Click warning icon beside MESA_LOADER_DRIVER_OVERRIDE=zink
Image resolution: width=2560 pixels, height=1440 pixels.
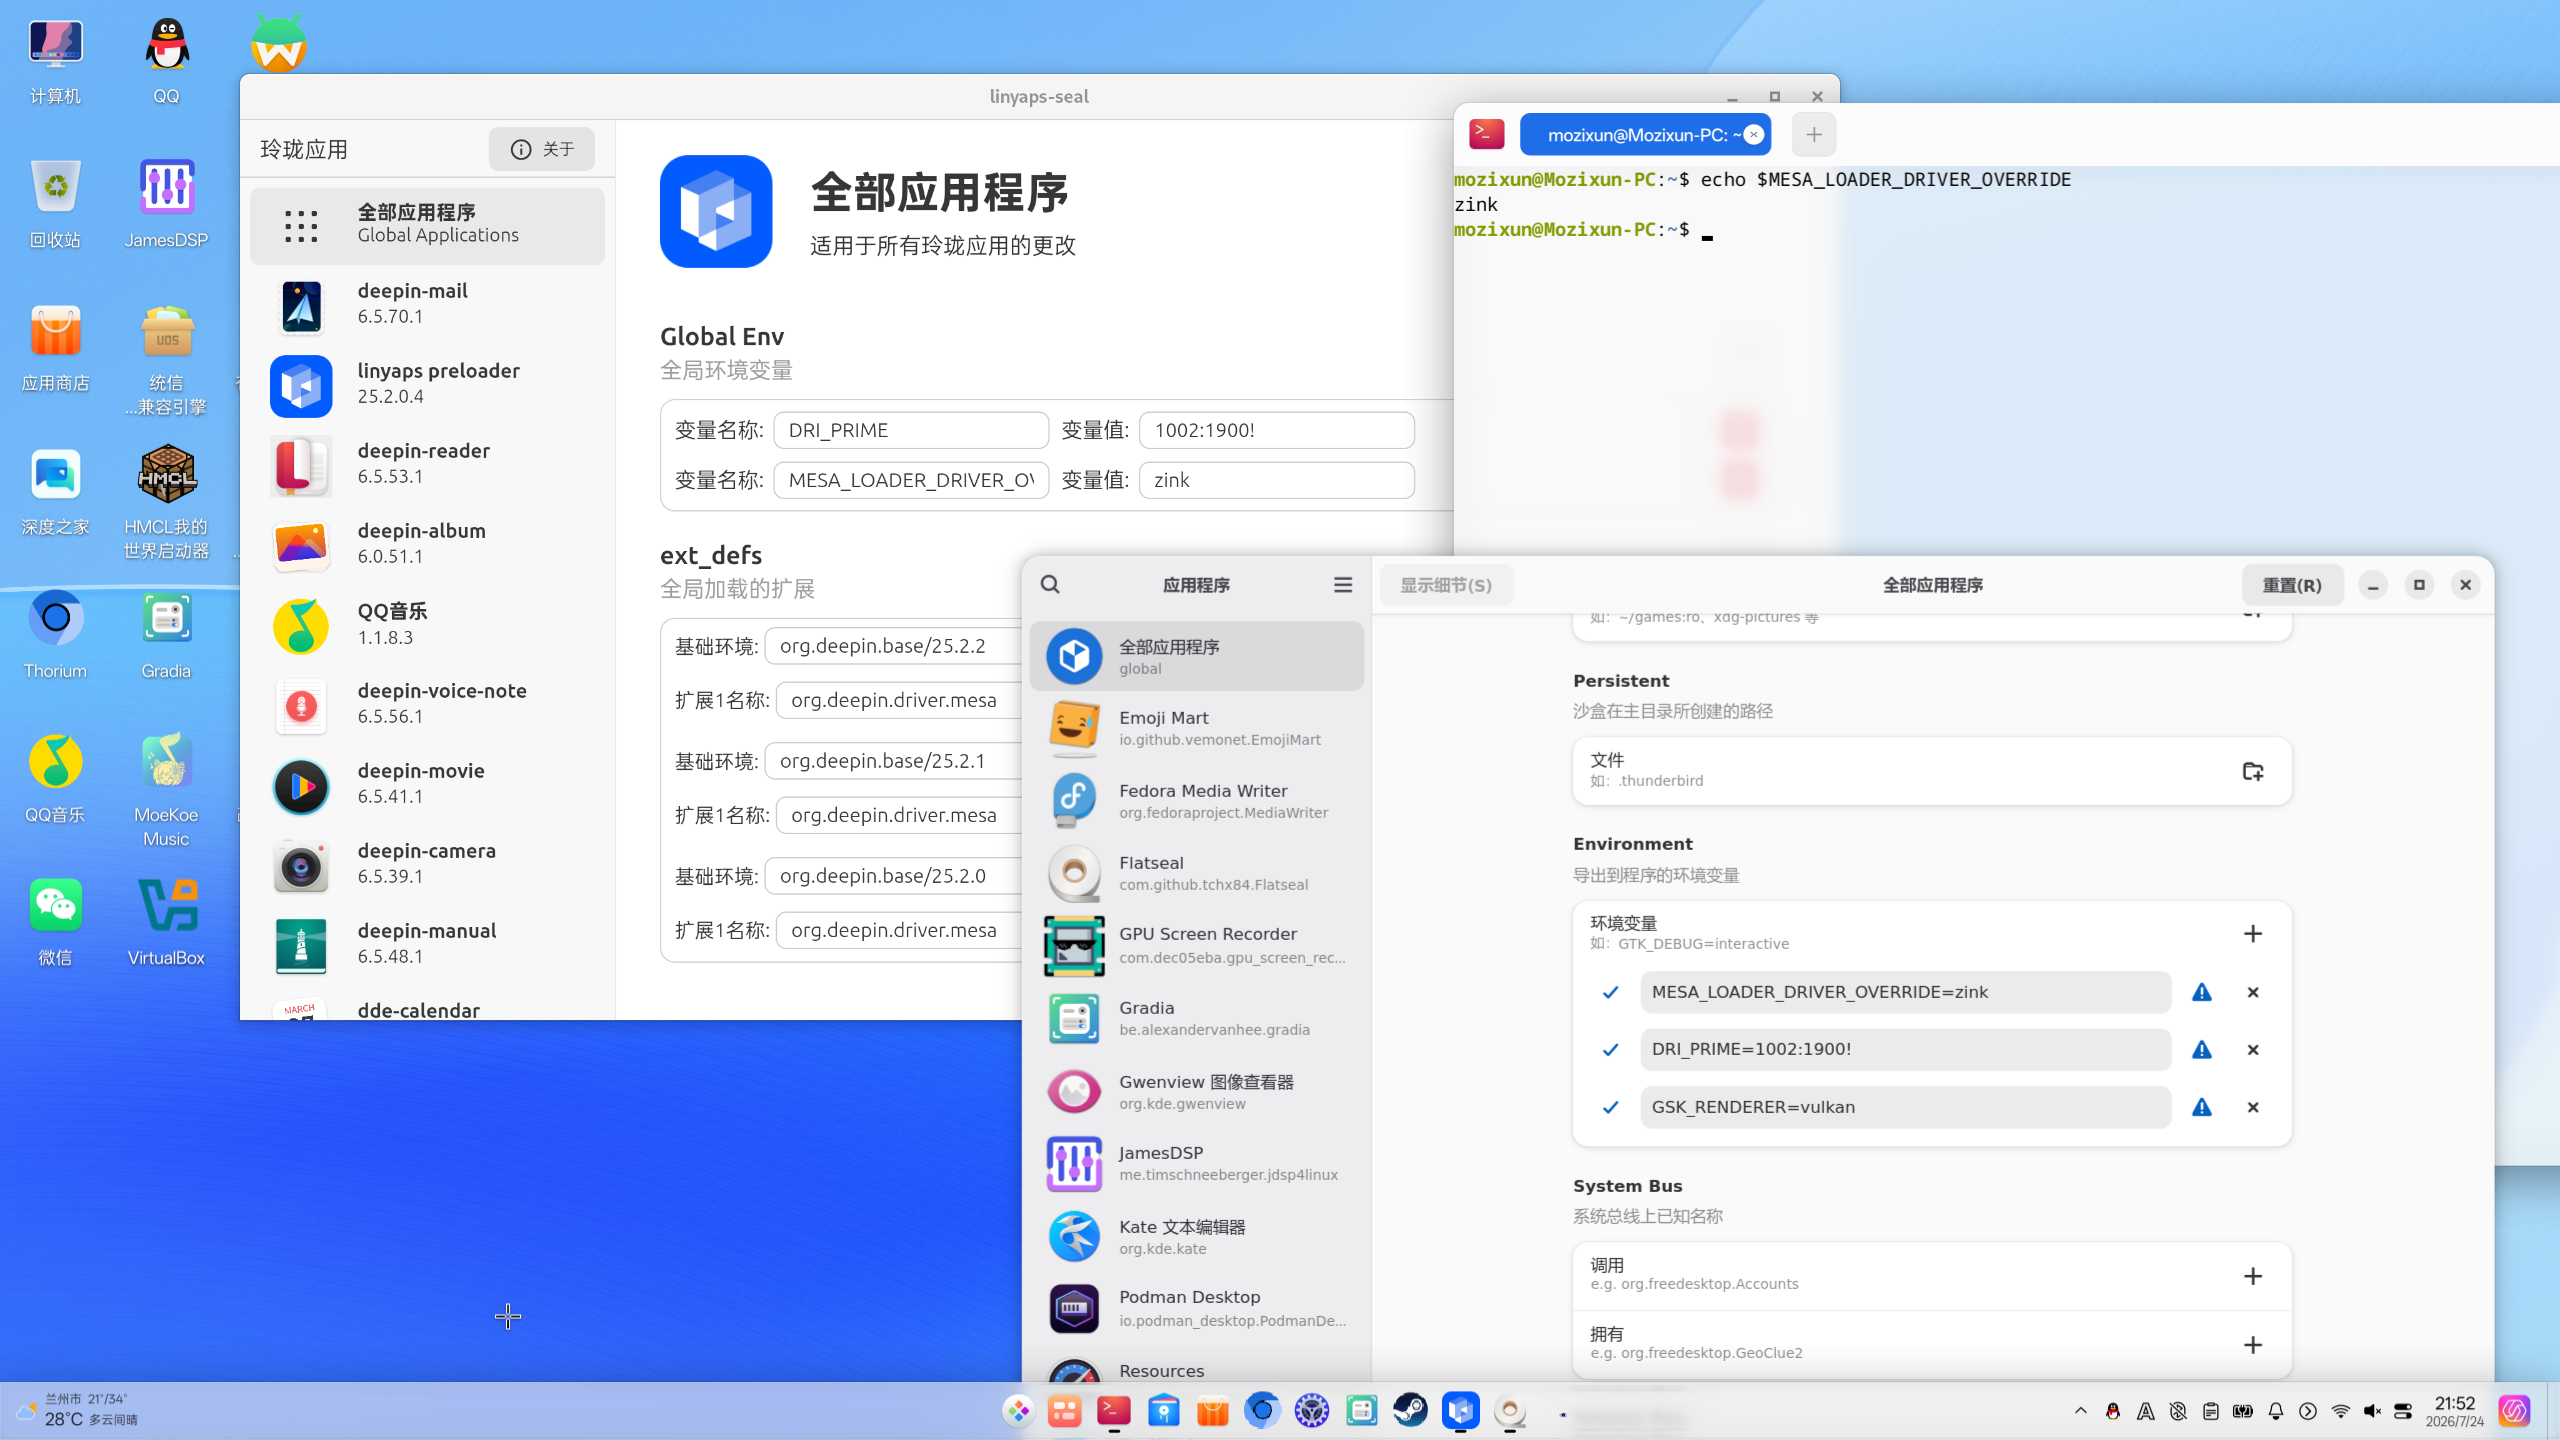2202,992
